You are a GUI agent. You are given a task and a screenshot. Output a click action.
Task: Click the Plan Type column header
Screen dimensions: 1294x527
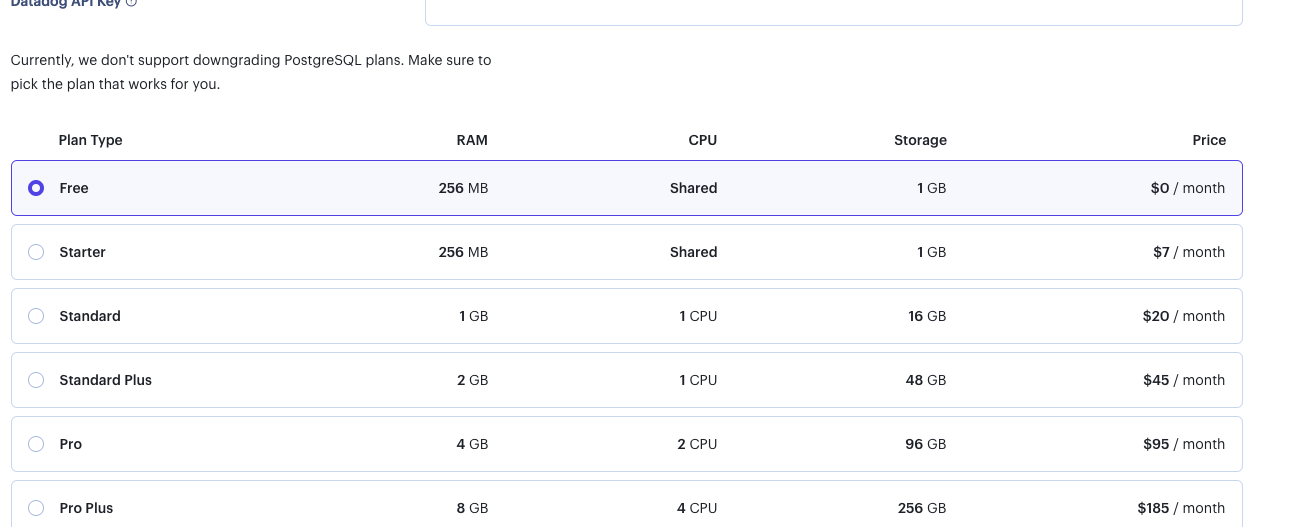(90, 140)
